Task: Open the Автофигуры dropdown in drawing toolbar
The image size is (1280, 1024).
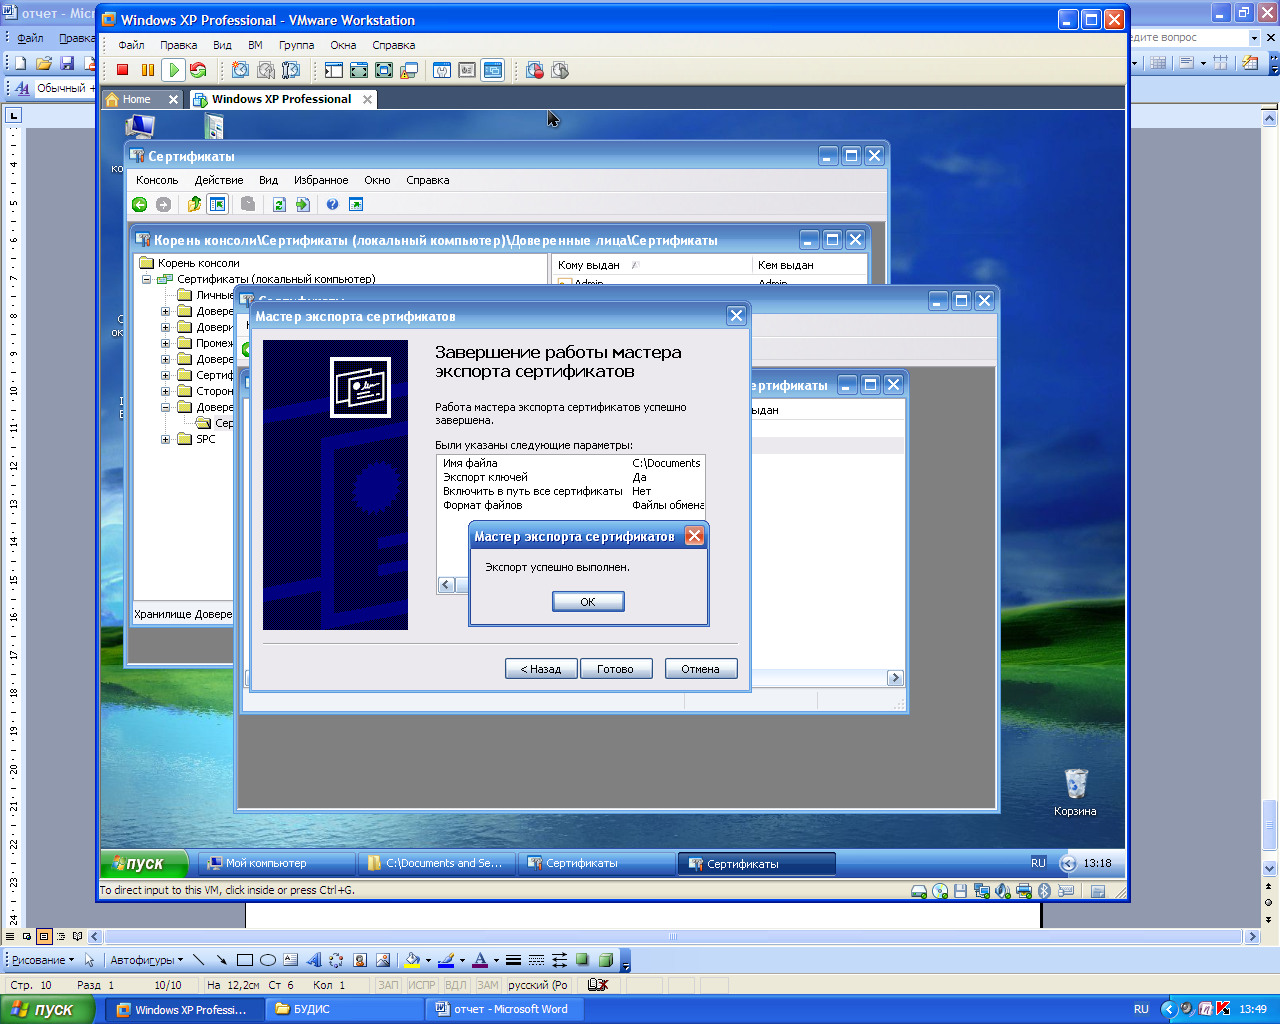Action: click(x=147, y=960)
